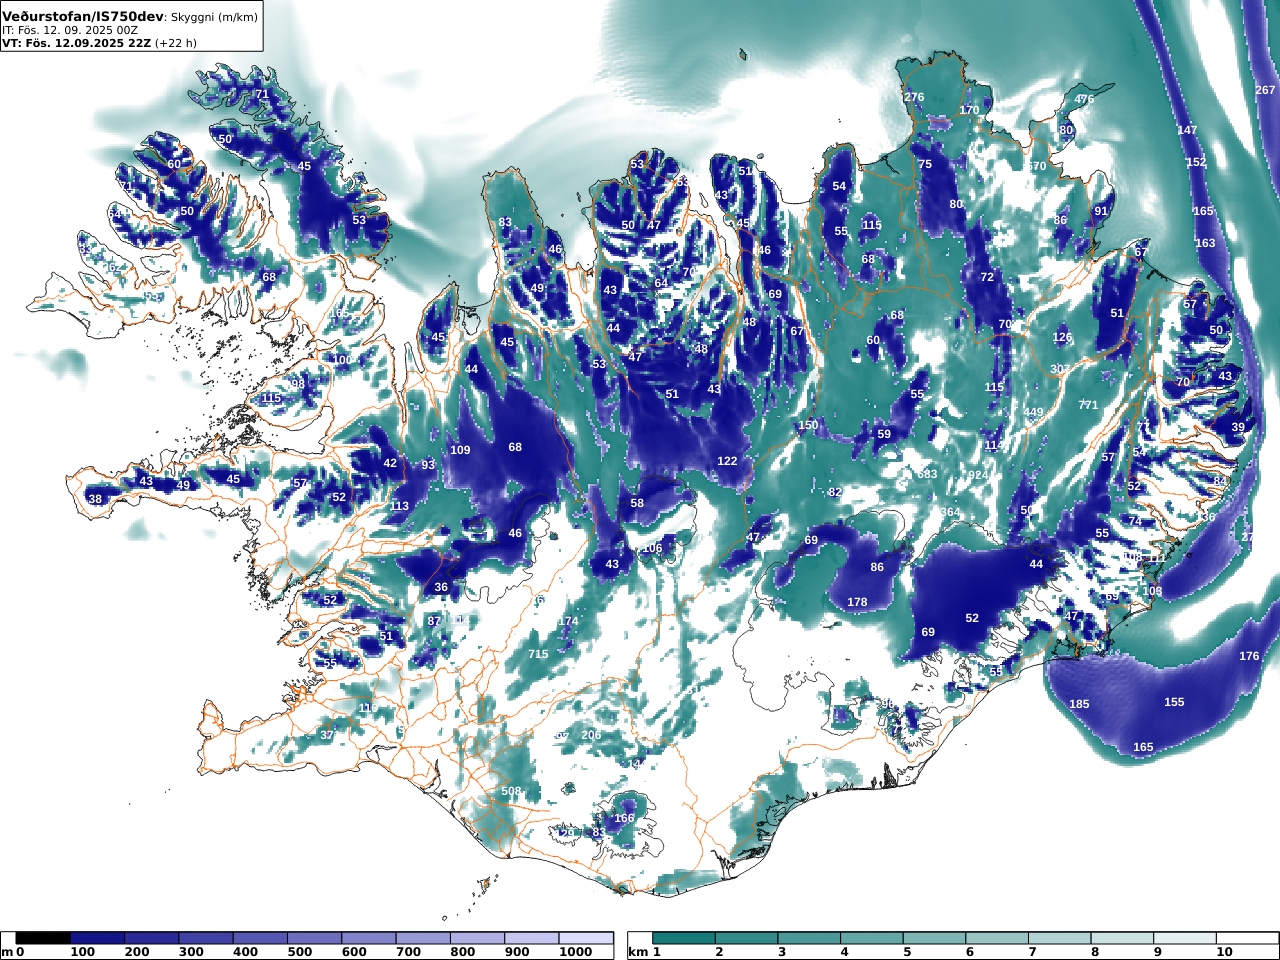Image resolution: width=1280 pixels, height=960 pixels.
Task: Click the map value 170 in the northeast
Action: pyautogui.click(x=969, y=110)
